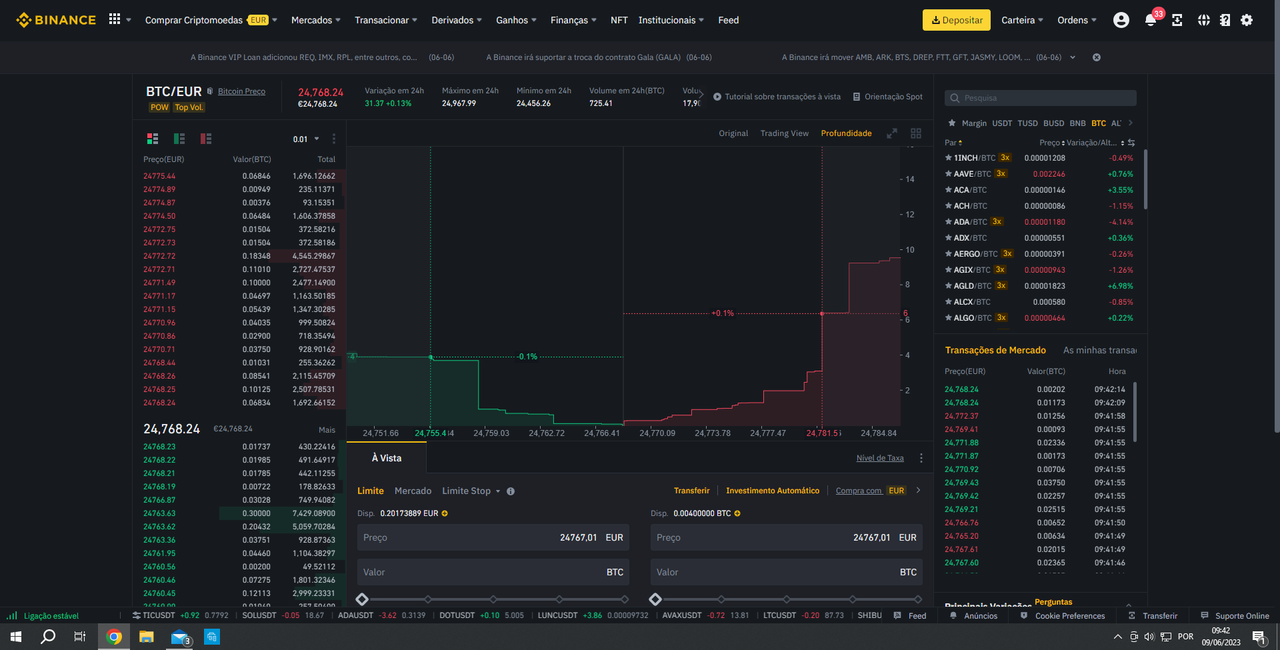Screen dimensions: 1280x650
Task: Click the info icon next to Limite Stop
Action: (510, 491)
